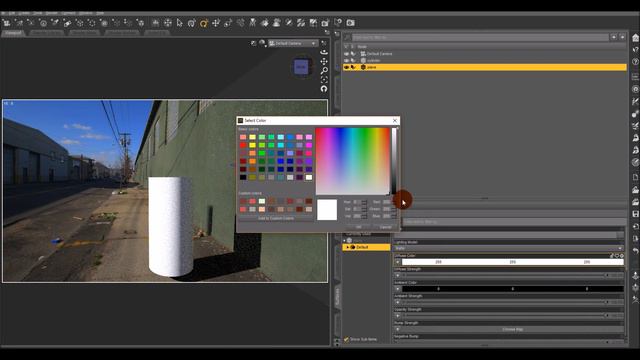Click the Surfaces filter input field
The image size is (640, 360).
[513, 222]
